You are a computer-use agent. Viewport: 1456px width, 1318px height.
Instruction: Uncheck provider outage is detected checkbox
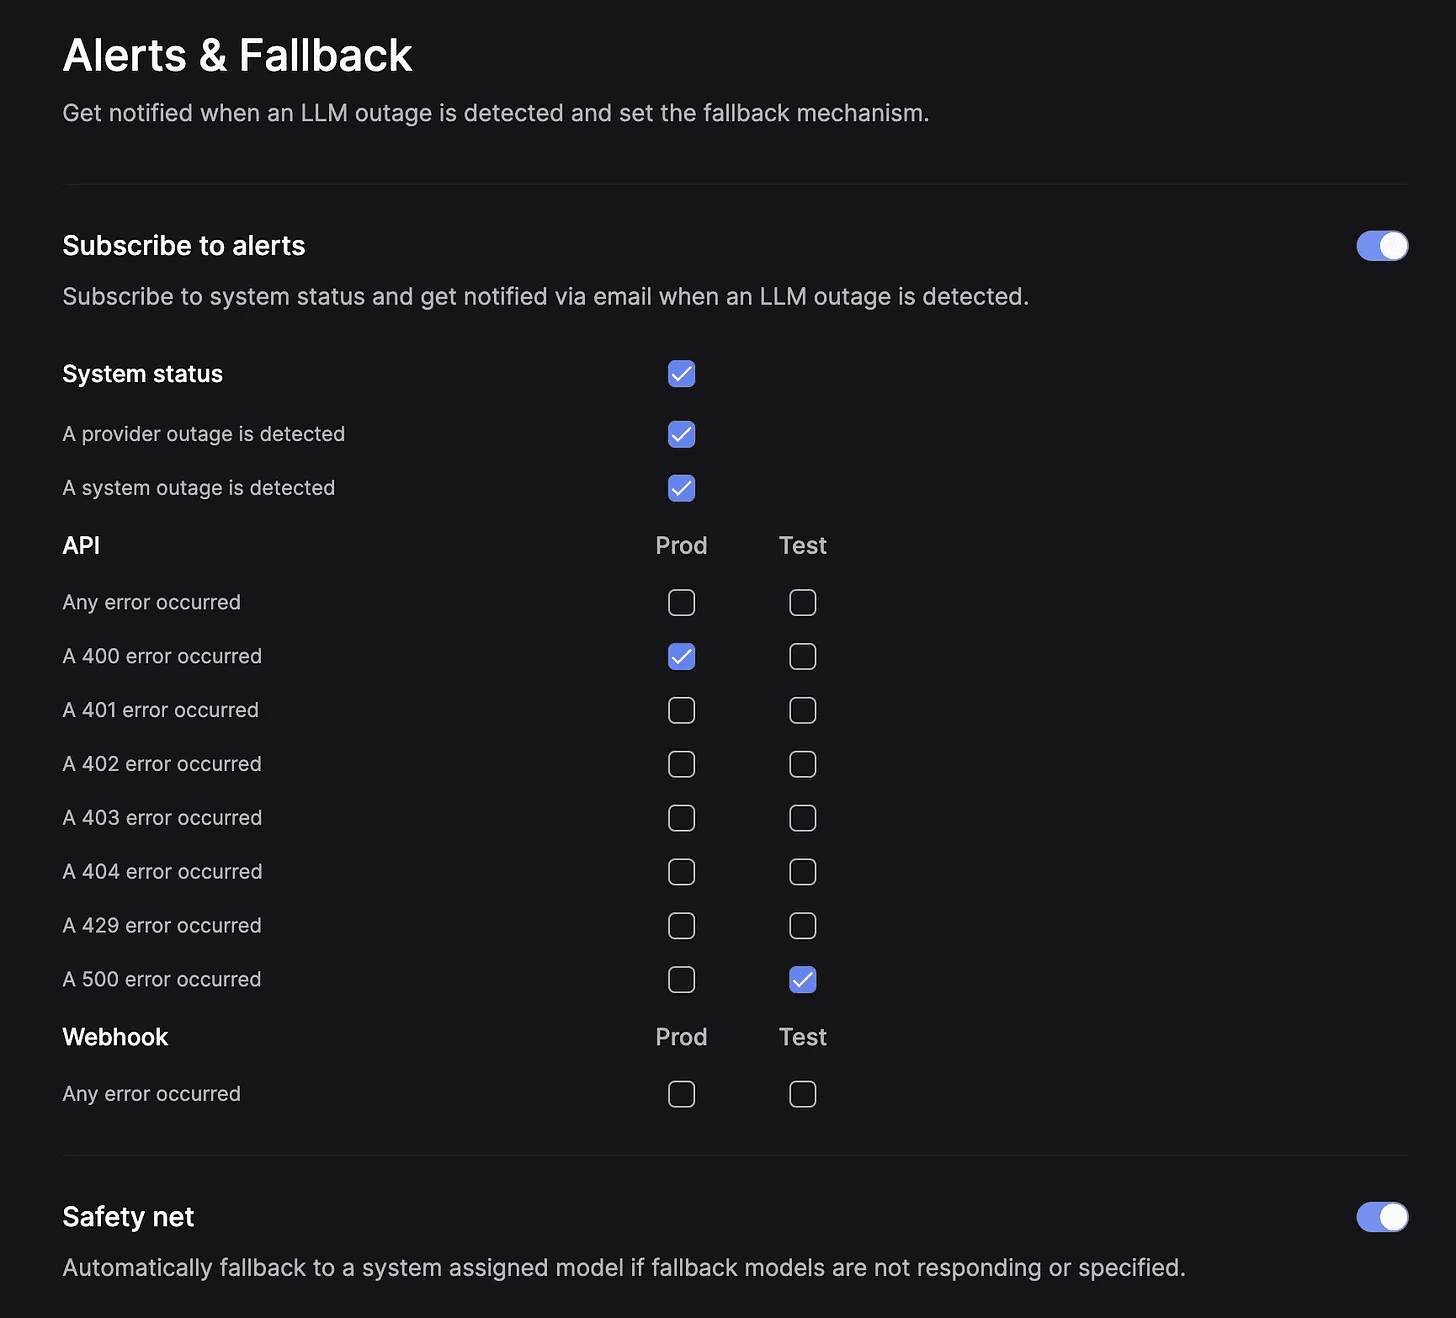click(681, 434)
